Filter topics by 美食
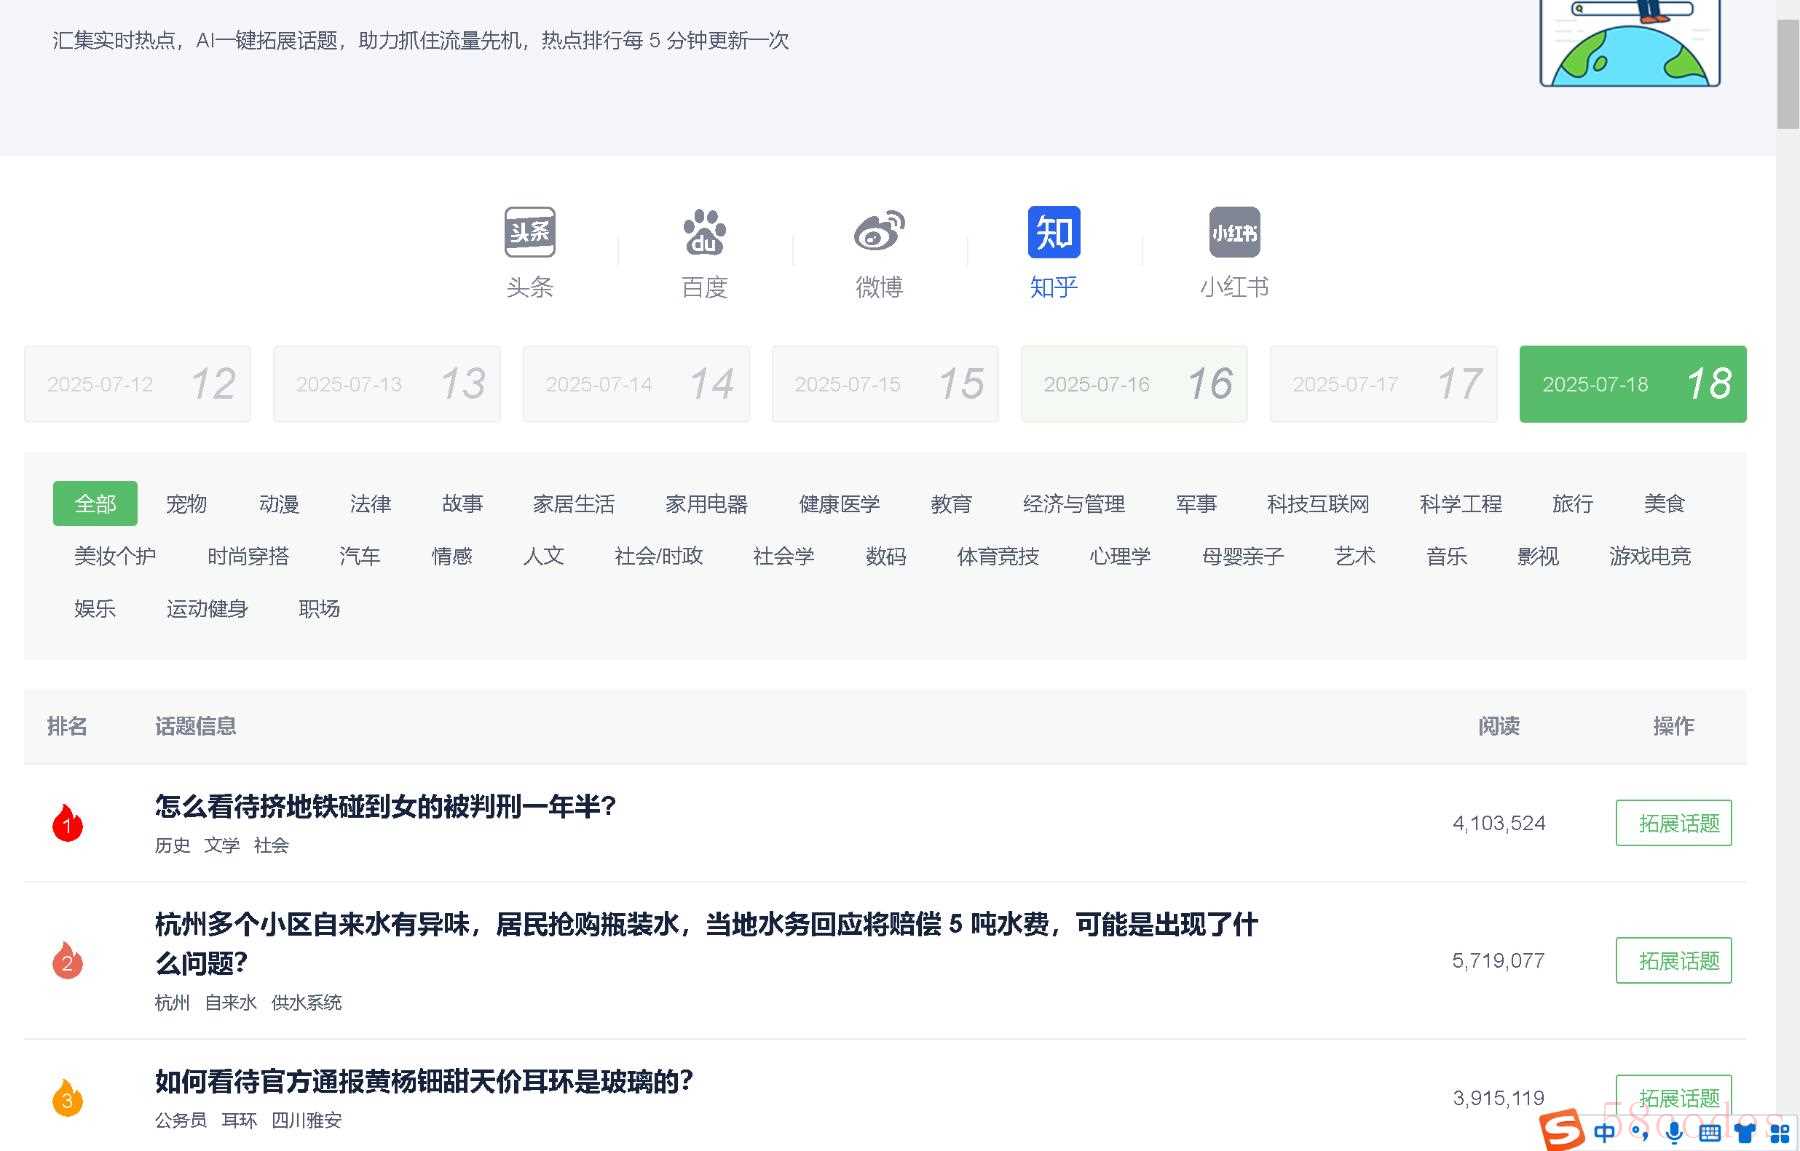 (1664, 504)
